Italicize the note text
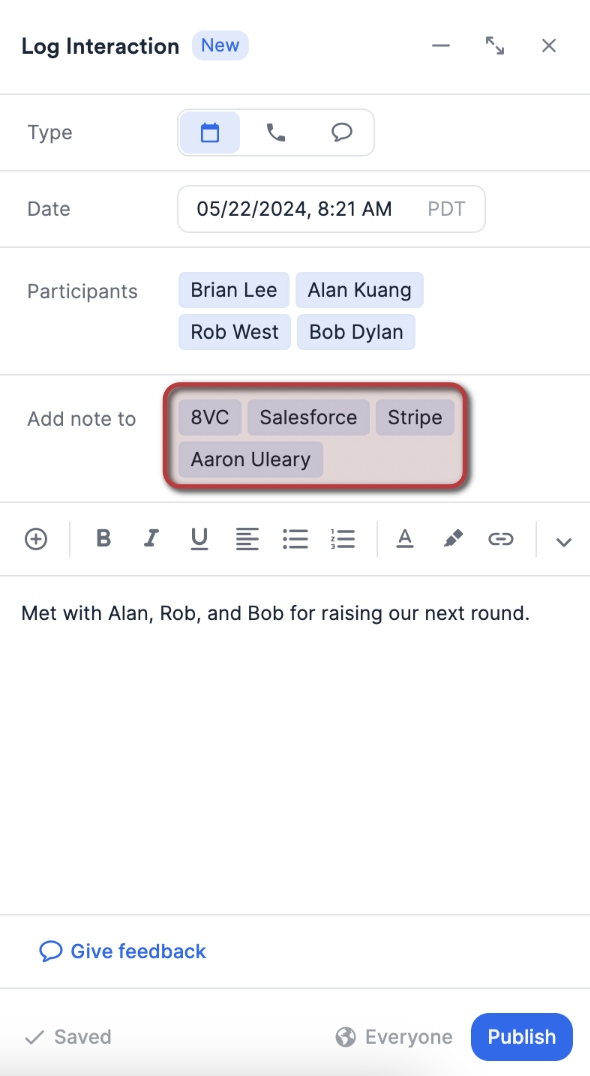This screenshot has height=1076, width=590. 151,539
